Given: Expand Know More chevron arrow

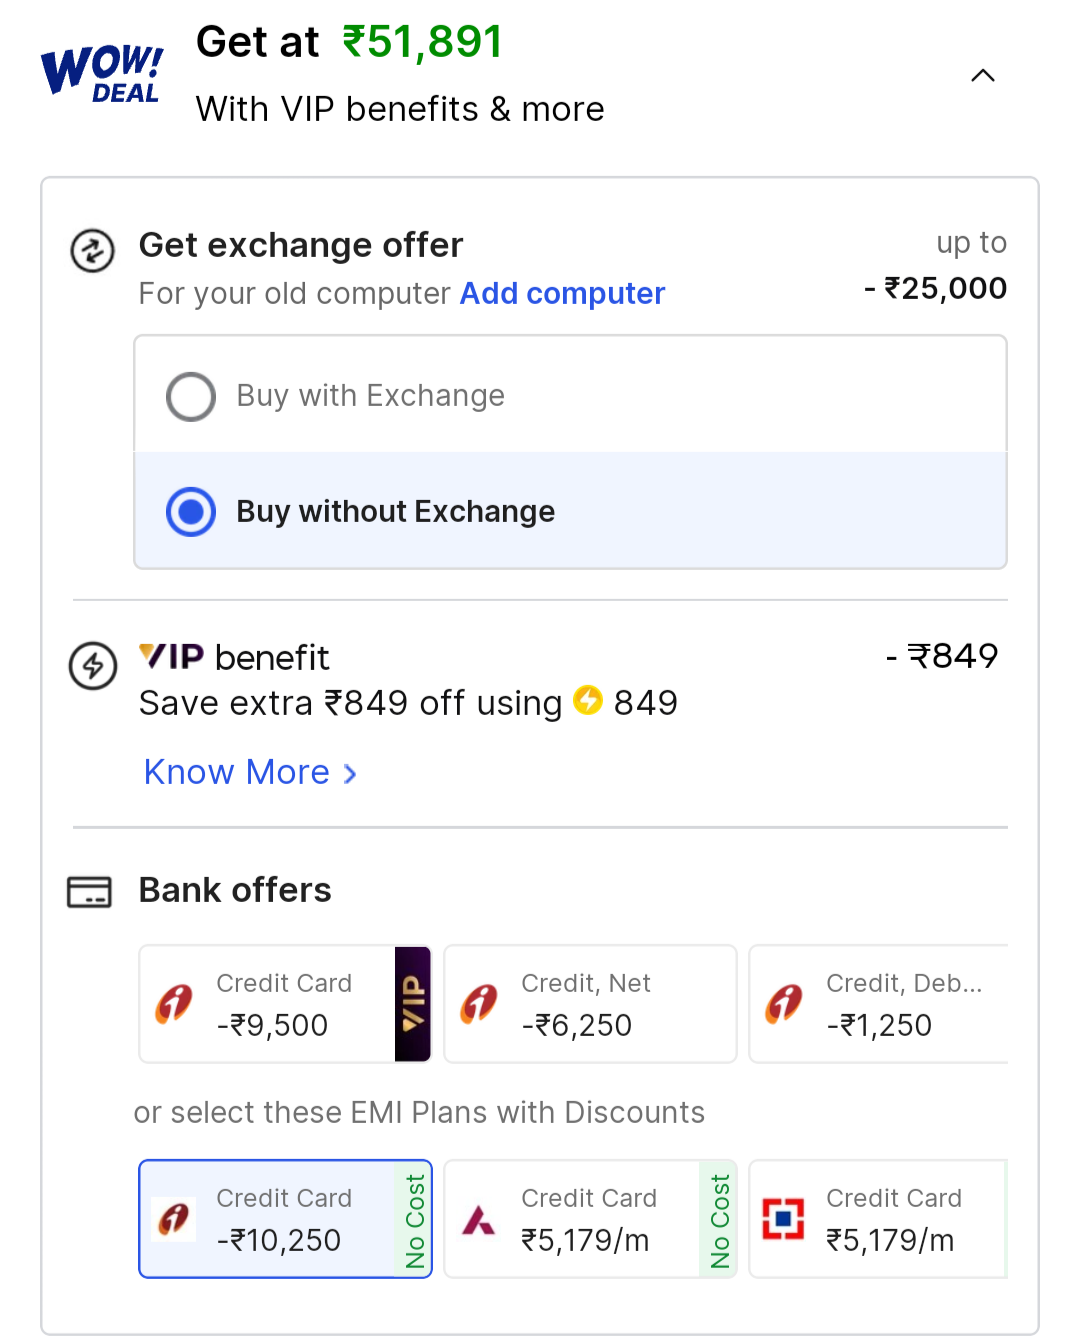Looking at the screenshot, I should [x=350, y=773].
